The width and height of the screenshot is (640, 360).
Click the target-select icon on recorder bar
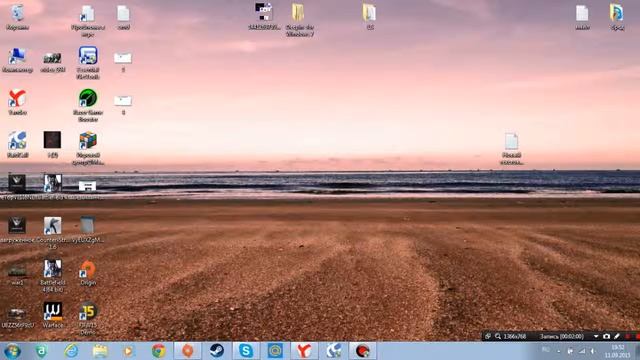click(488, 336)
